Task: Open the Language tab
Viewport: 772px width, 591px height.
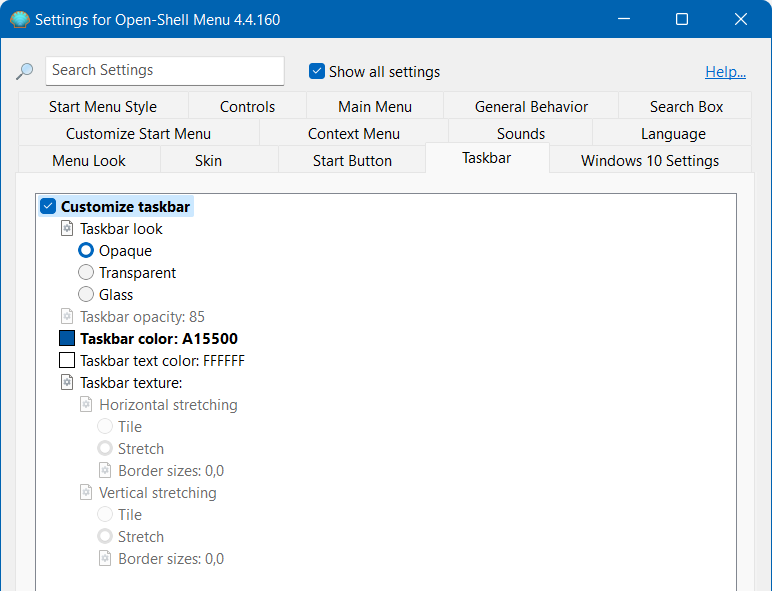Action: 673,133
